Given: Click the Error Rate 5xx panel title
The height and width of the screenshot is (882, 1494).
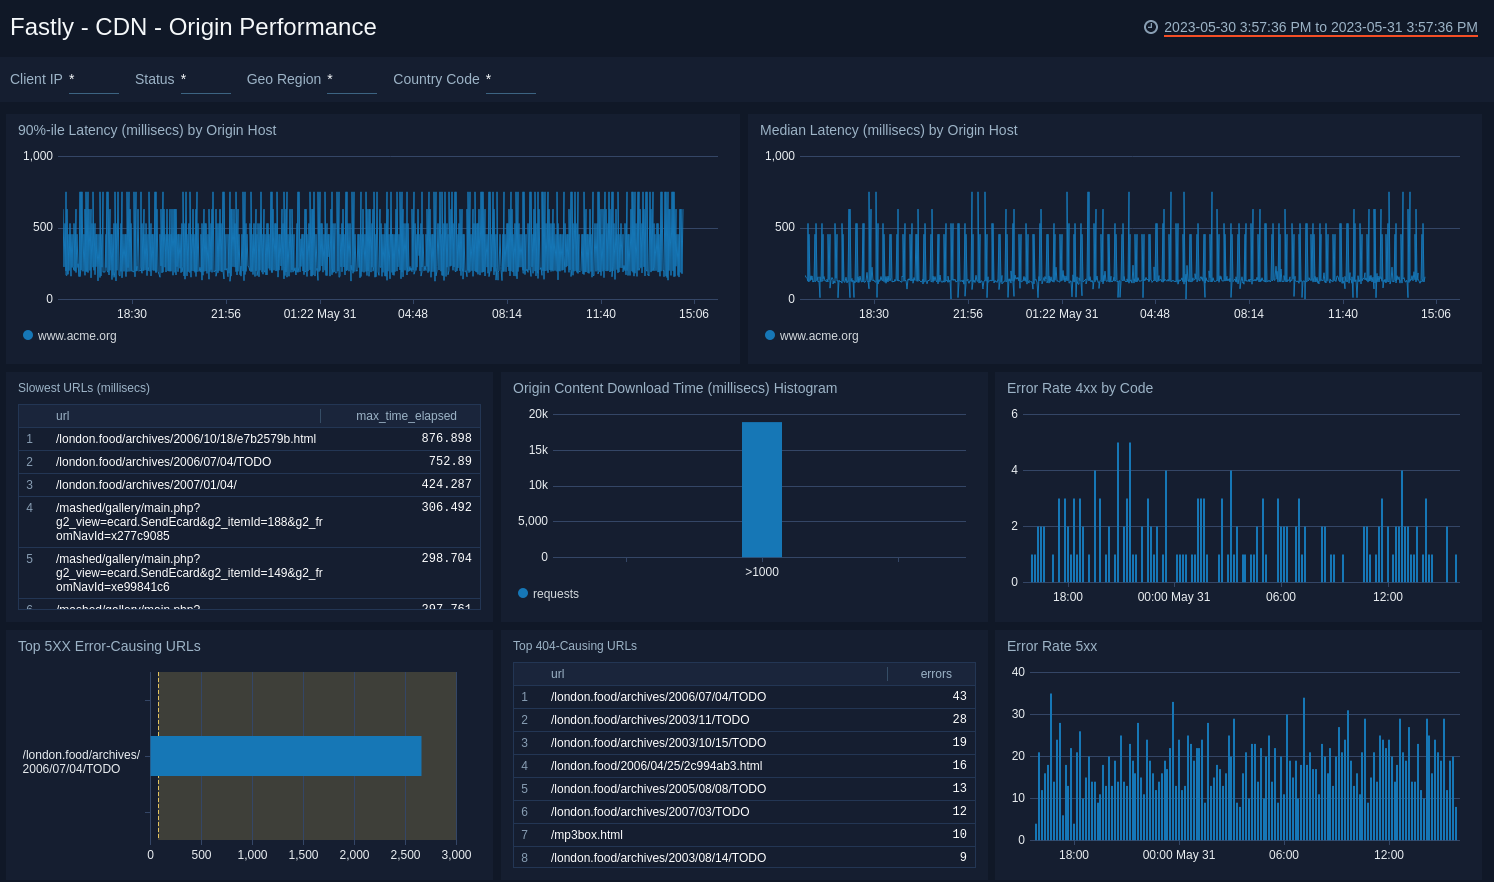Looking at the screenshot, I should tap(1052, 646).
